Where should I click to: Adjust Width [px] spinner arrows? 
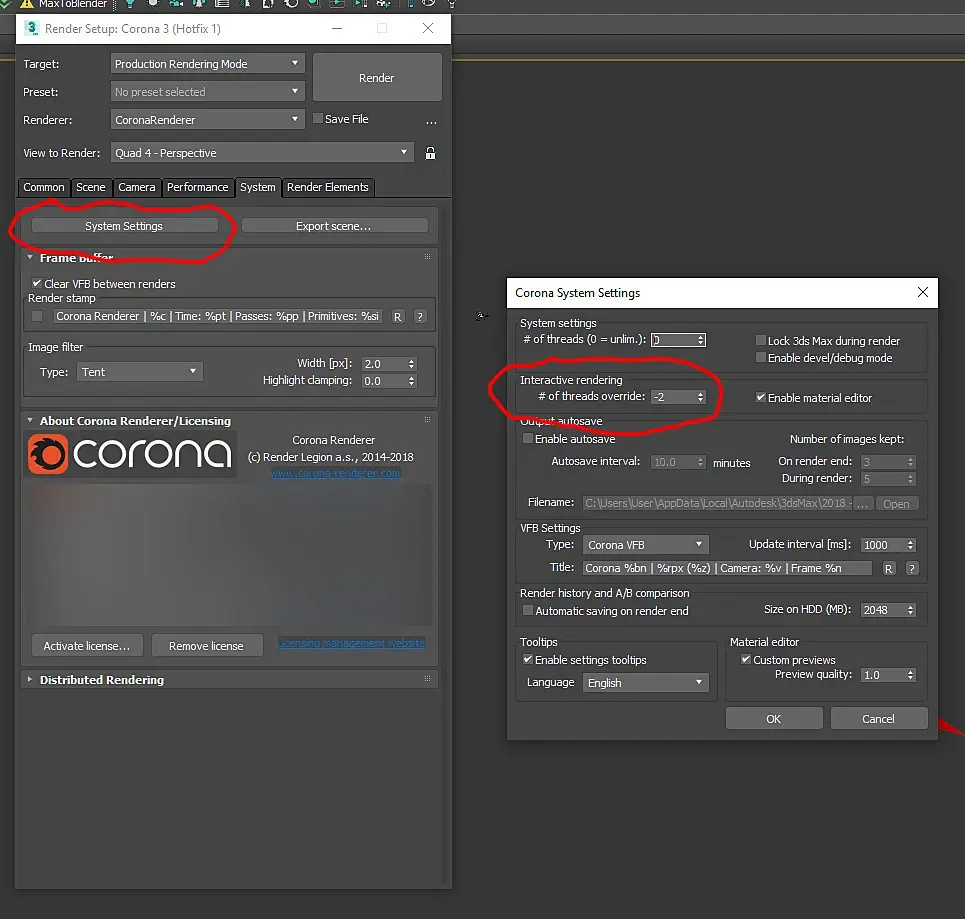pos(412,364)
